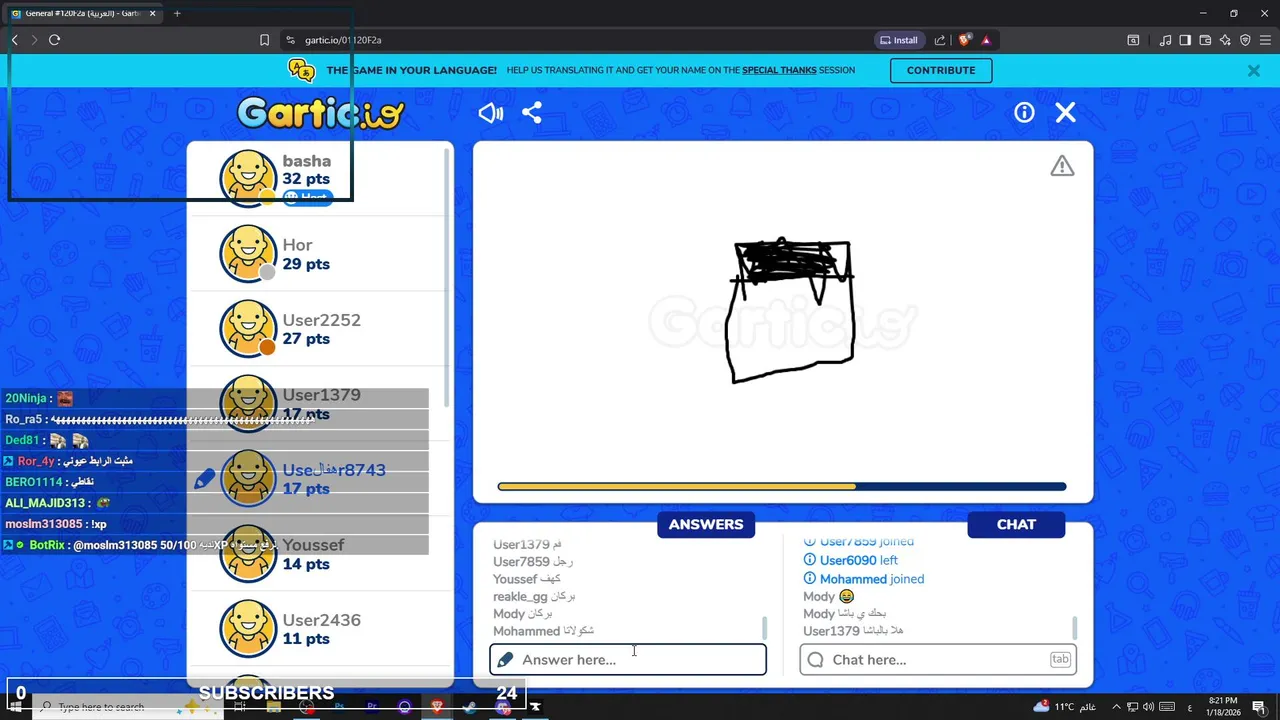Open Brave Shields lion icon
This screenshot has height=720, width=1280.
[964, 40]
